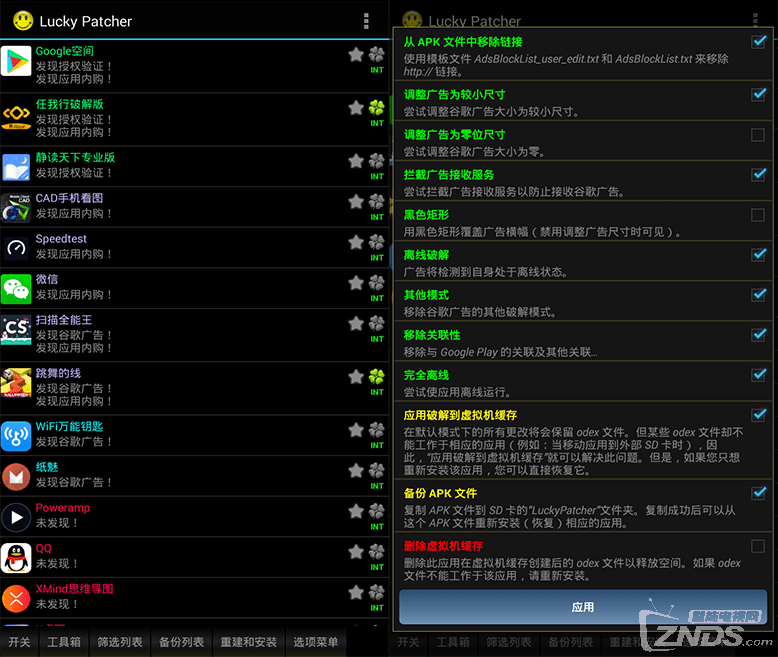This screenshot has width=778, height=657.
Task: Toggle 应用破解到虚拟机缓存 checkbox
Action: pyautogui.click(x=758, y=415)
